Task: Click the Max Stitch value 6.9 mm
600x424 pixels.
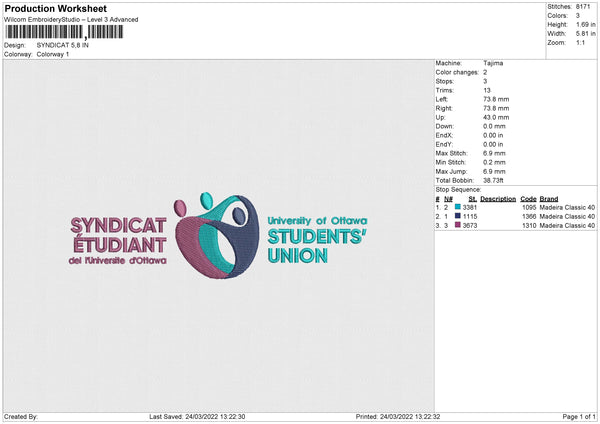Action: pyautogui.click(x=494, y=153)
